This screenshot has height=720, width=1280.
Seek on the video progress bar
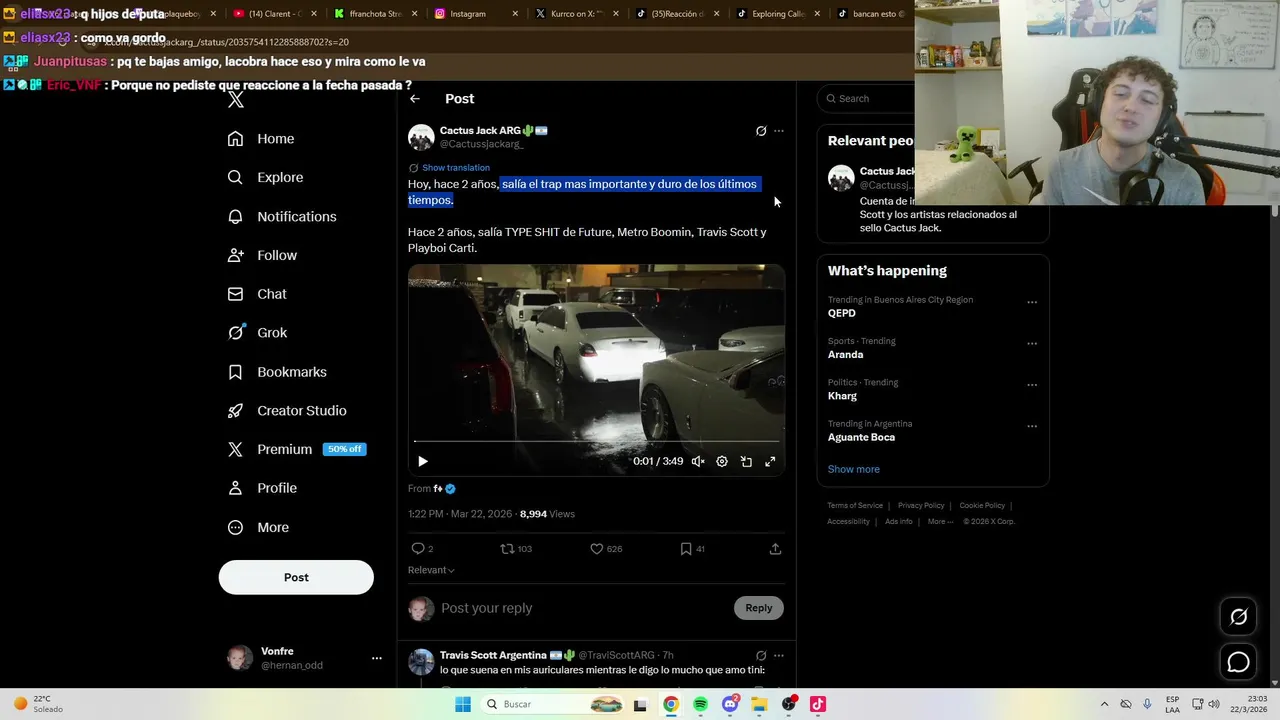596,441
